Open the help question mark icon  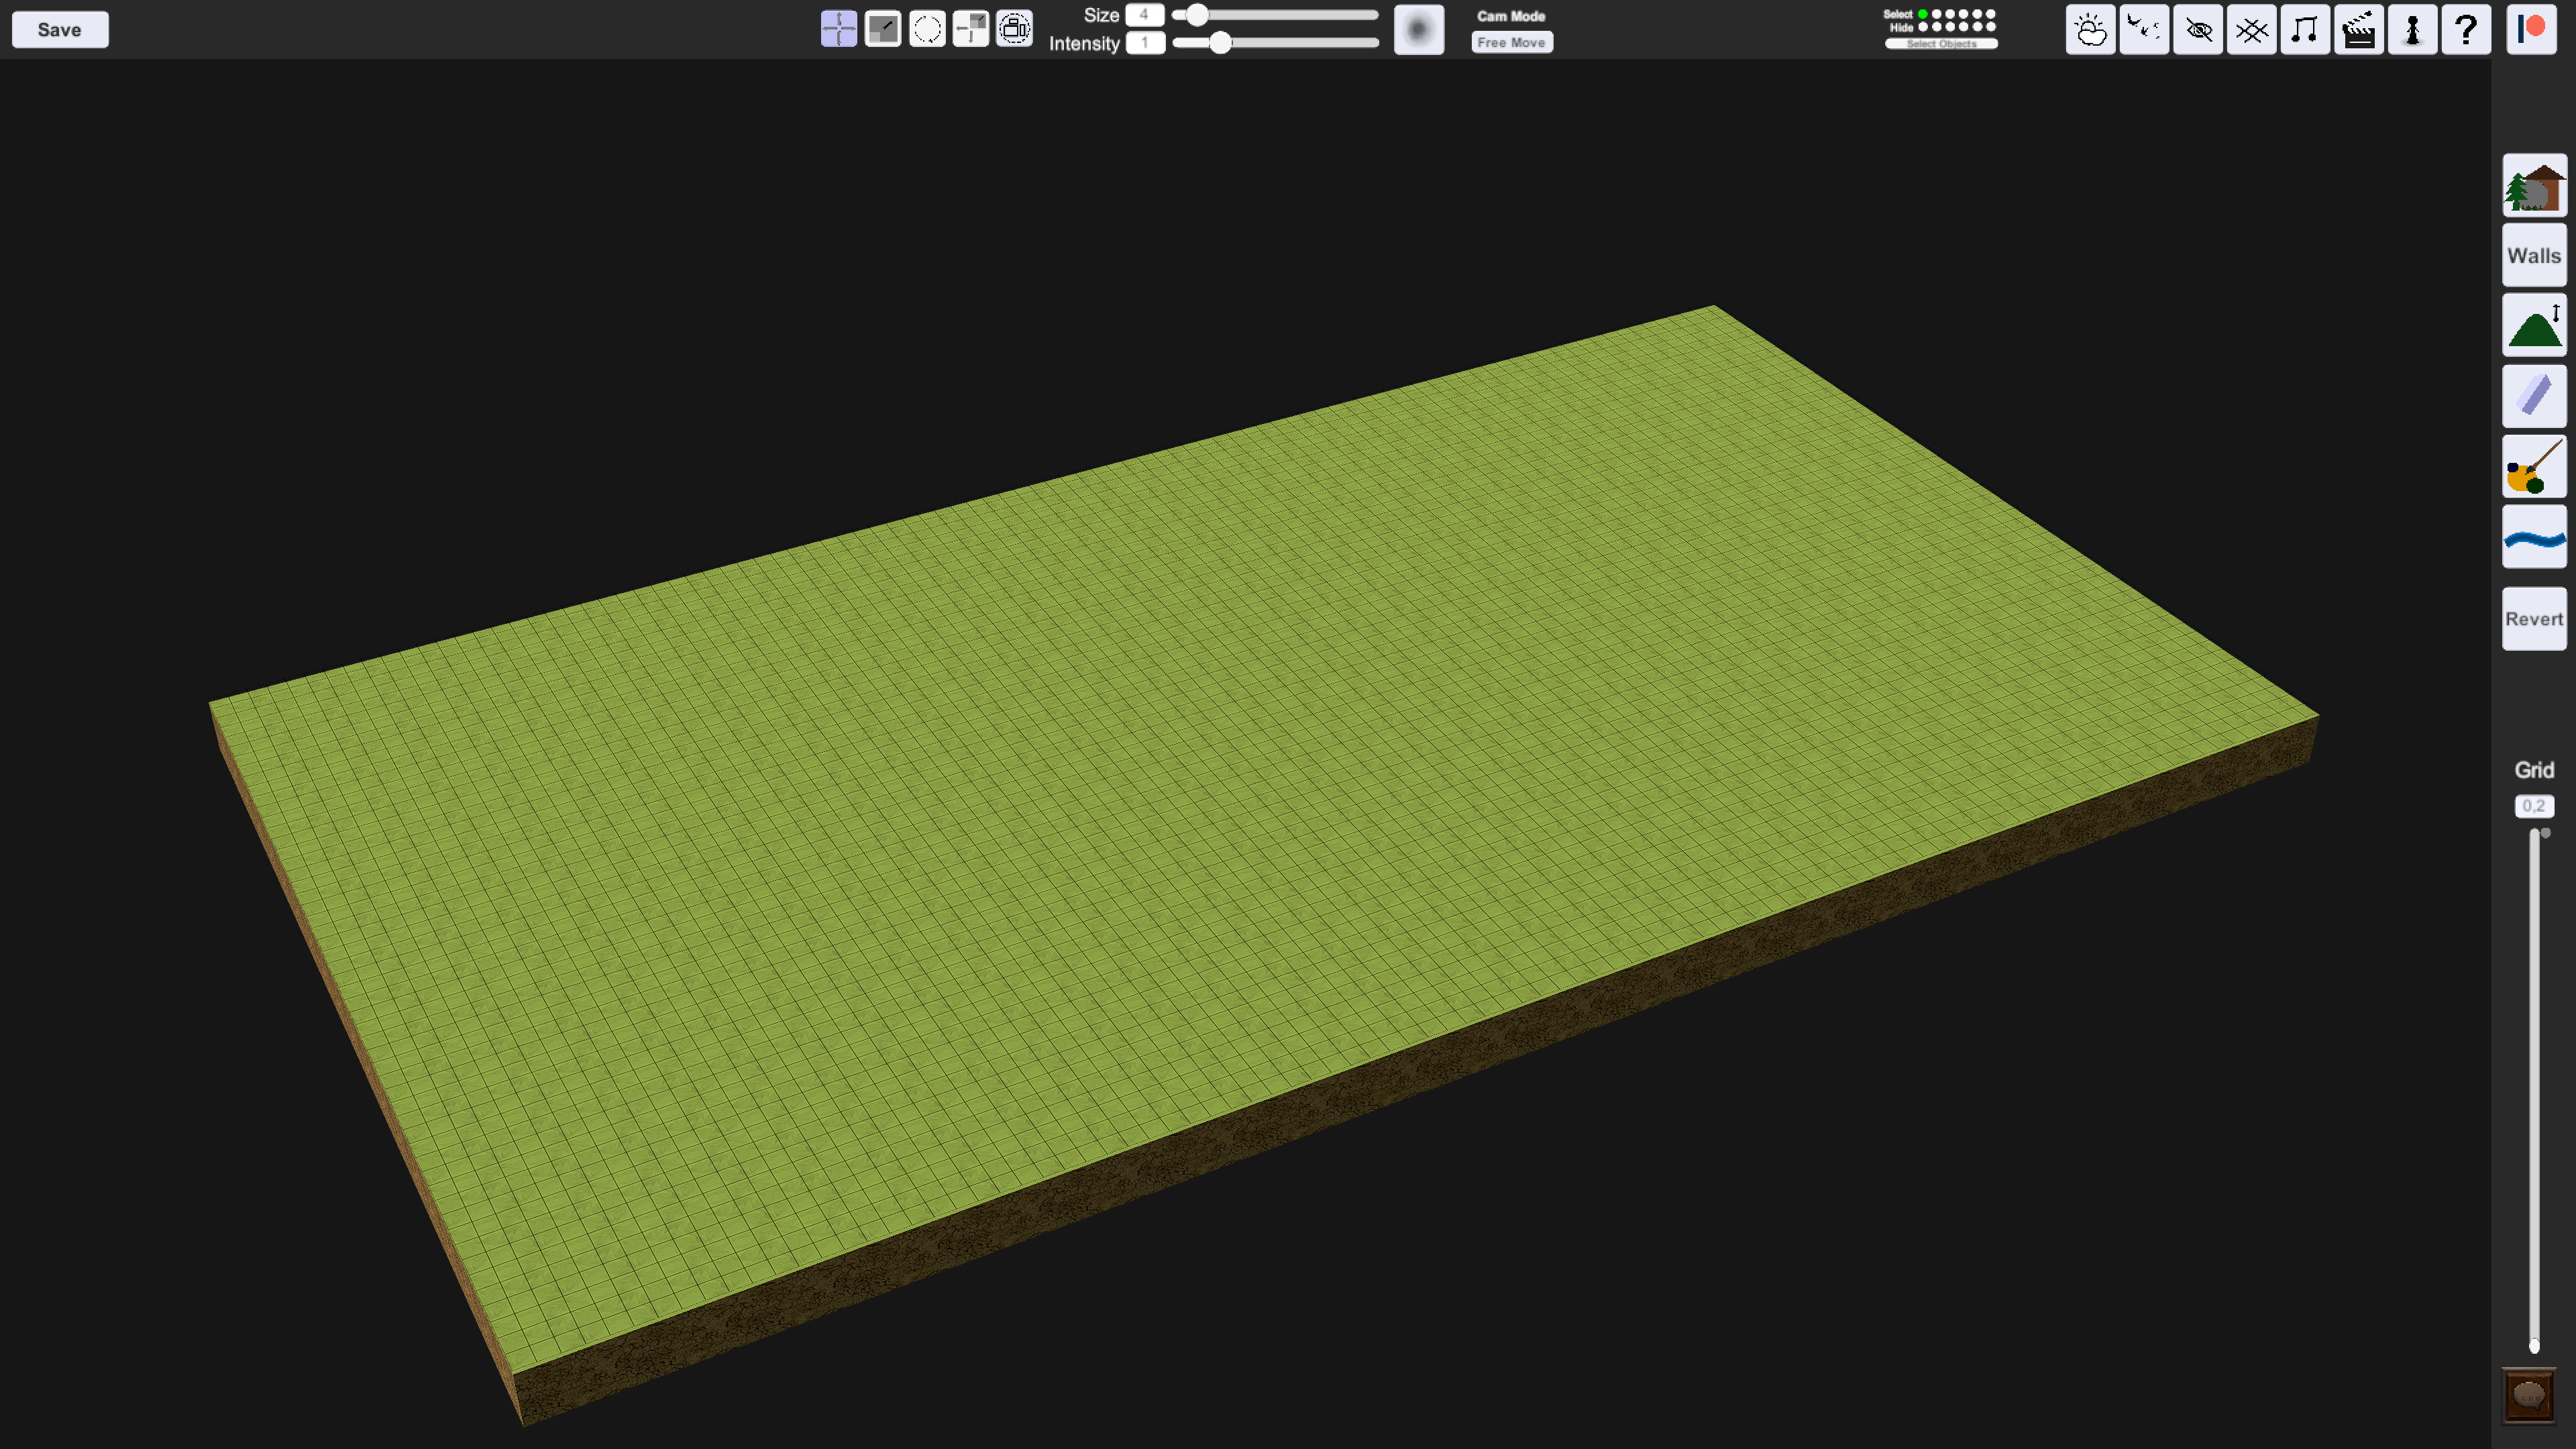point(2466,30)
